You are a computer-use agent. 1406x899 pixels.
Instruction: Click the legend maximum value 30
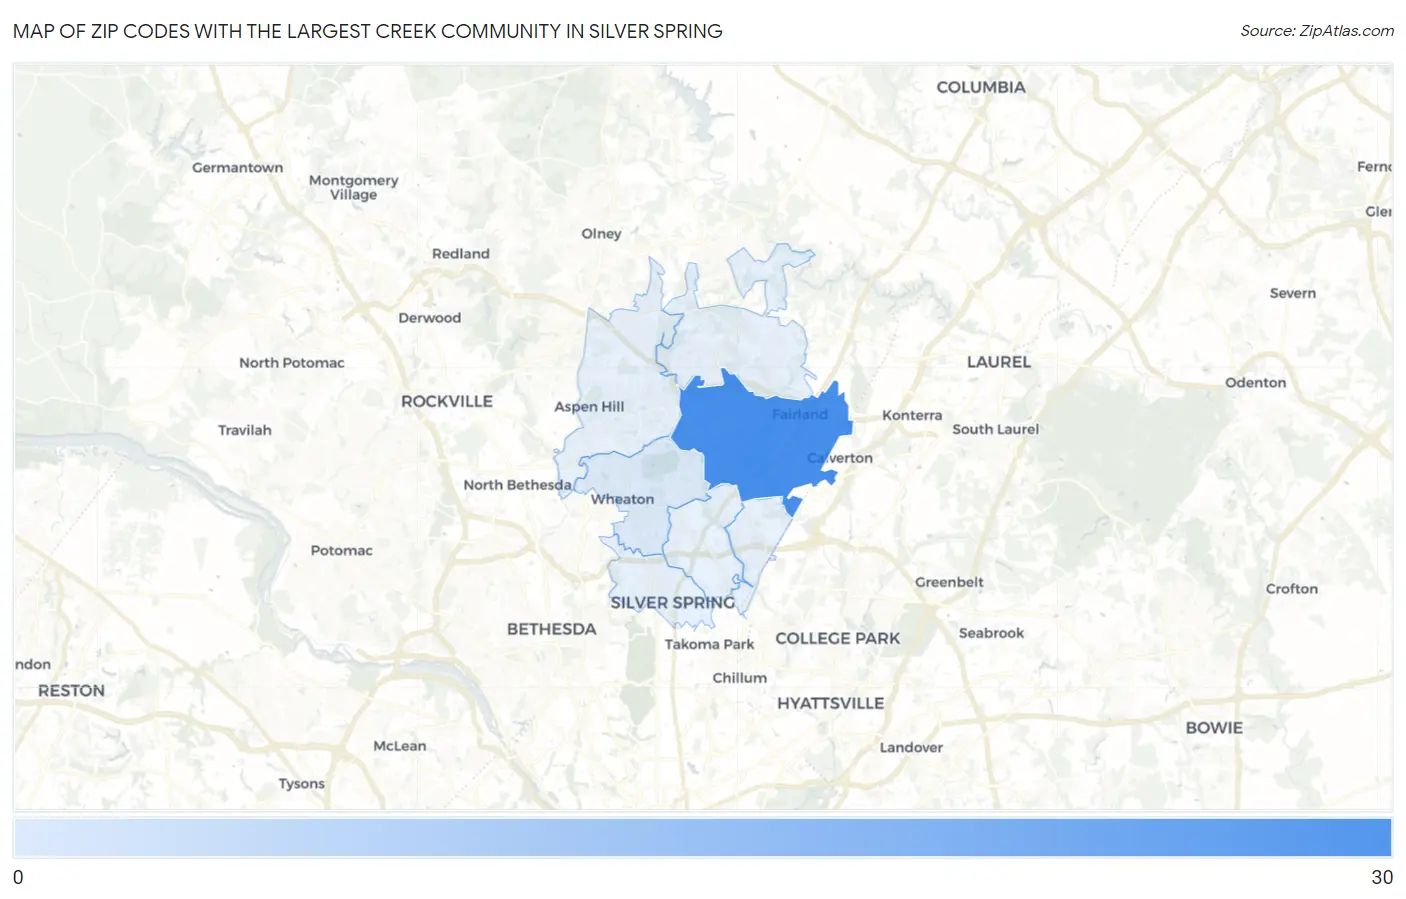tap(1381, 877)
